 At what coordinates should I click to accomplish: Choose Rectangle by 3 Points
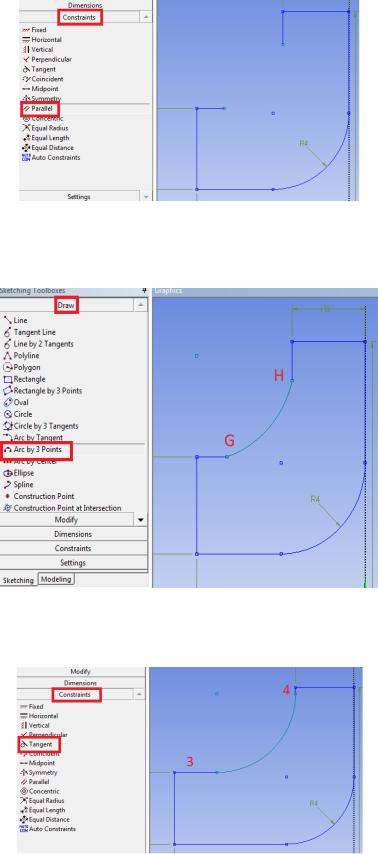coord(42,391)
